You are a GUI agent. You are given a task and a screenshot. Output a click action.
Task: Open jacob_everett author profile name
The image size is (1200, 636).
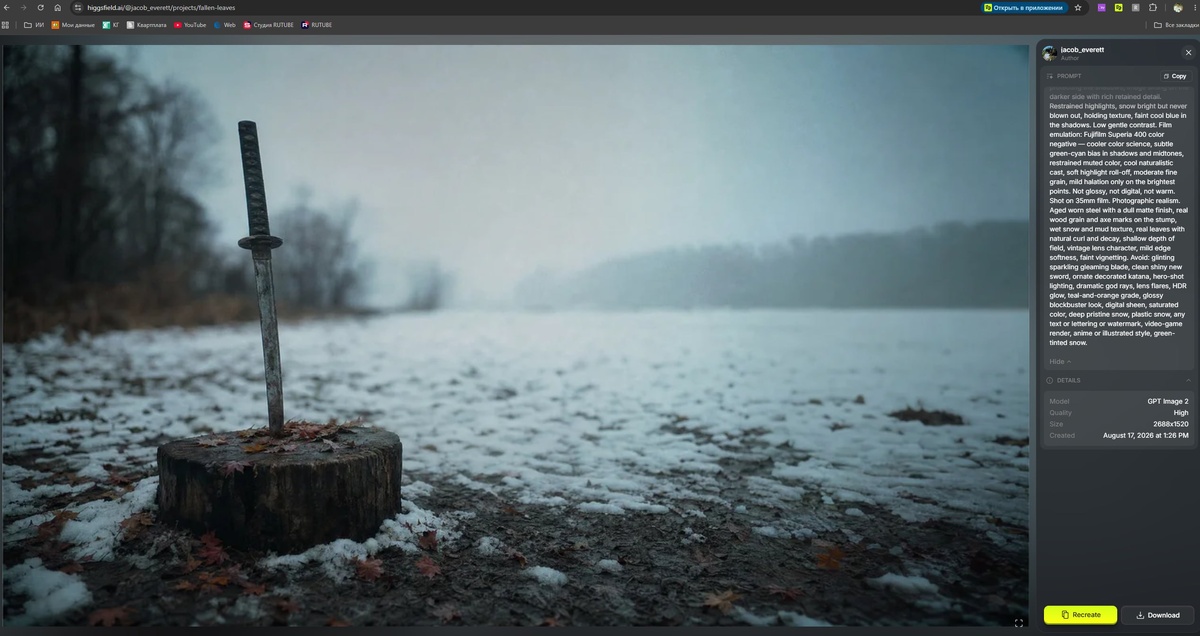click(1082, 49)
